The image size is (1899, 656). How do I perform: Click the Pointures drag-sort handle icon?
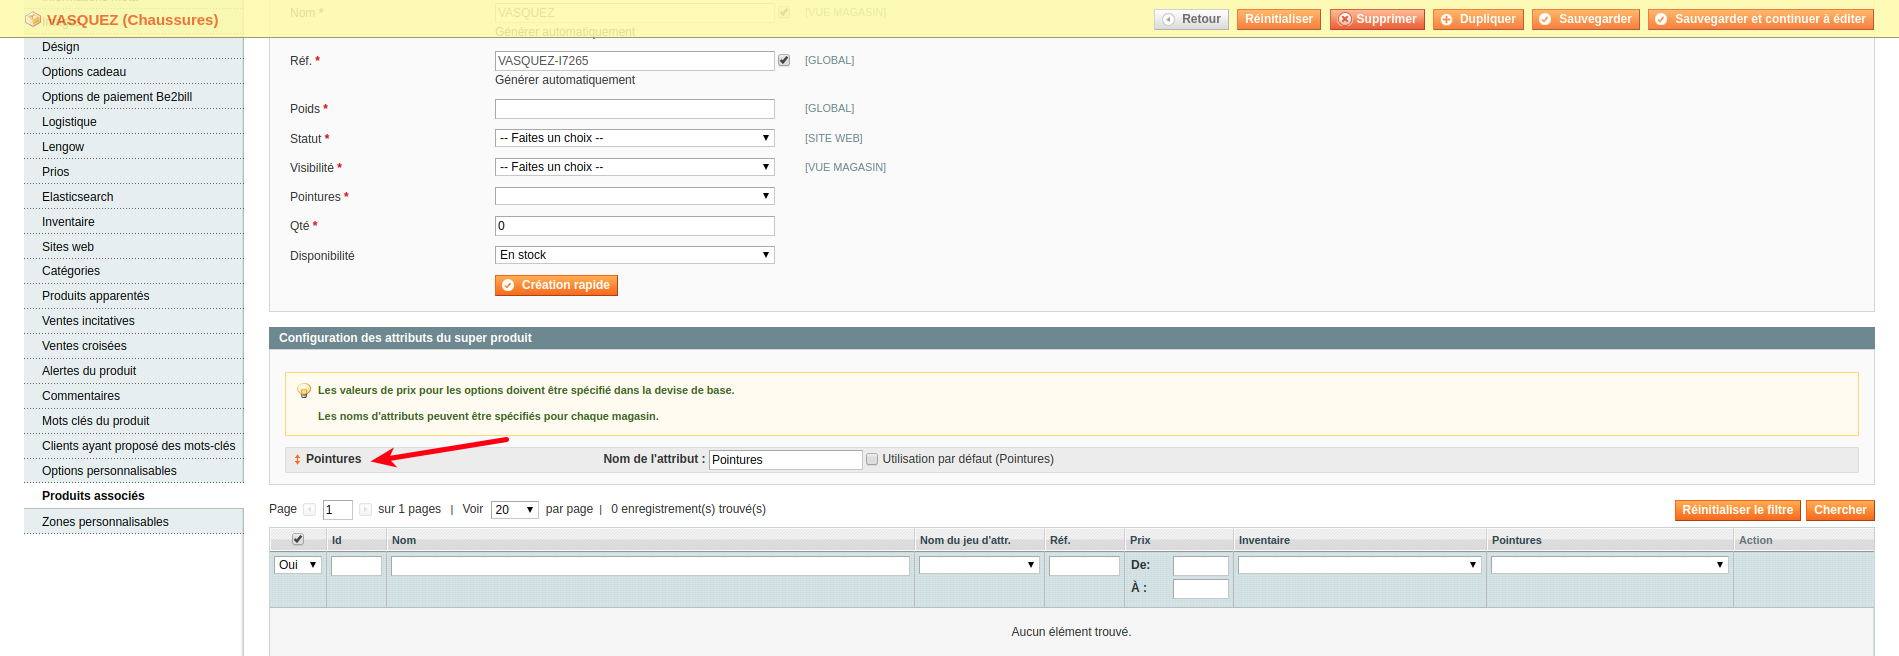pyautogui.click(x=297, y=460)
